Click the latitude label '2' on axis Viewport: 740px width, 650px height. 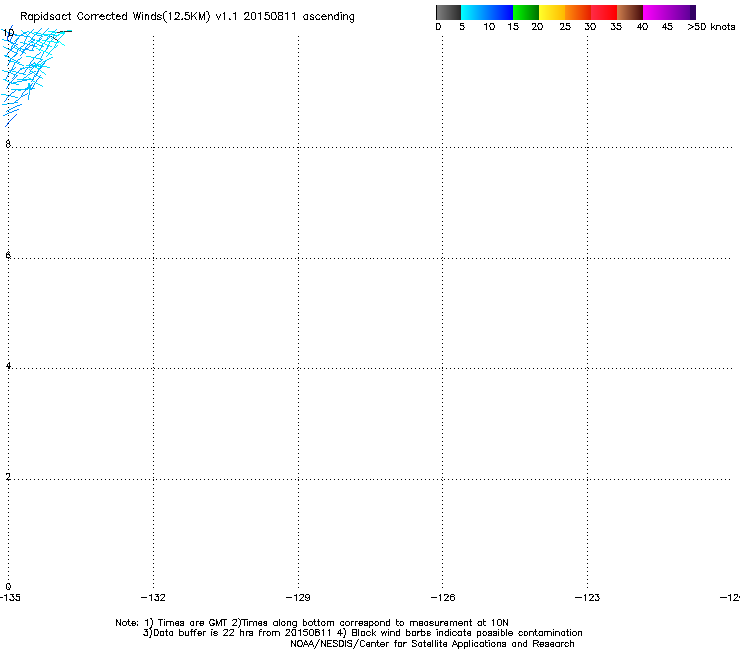[x=8, y=476]
